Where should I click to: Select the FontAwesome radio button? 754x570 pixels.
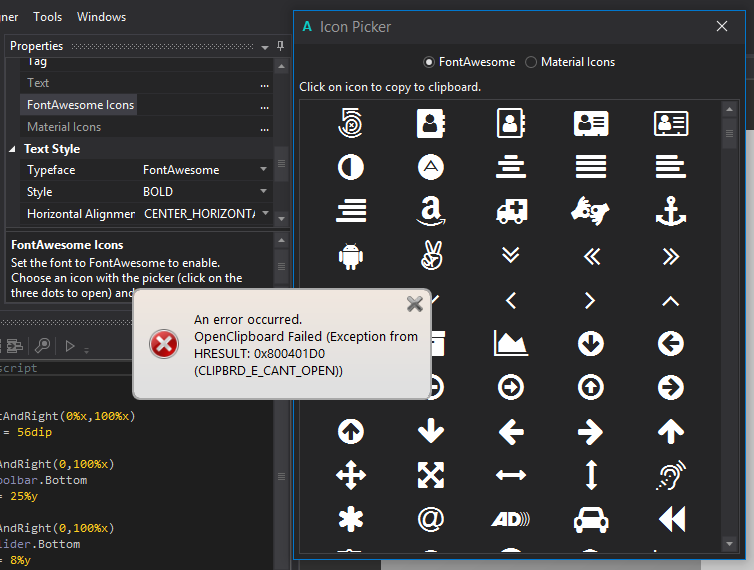[x=430, y=62]
